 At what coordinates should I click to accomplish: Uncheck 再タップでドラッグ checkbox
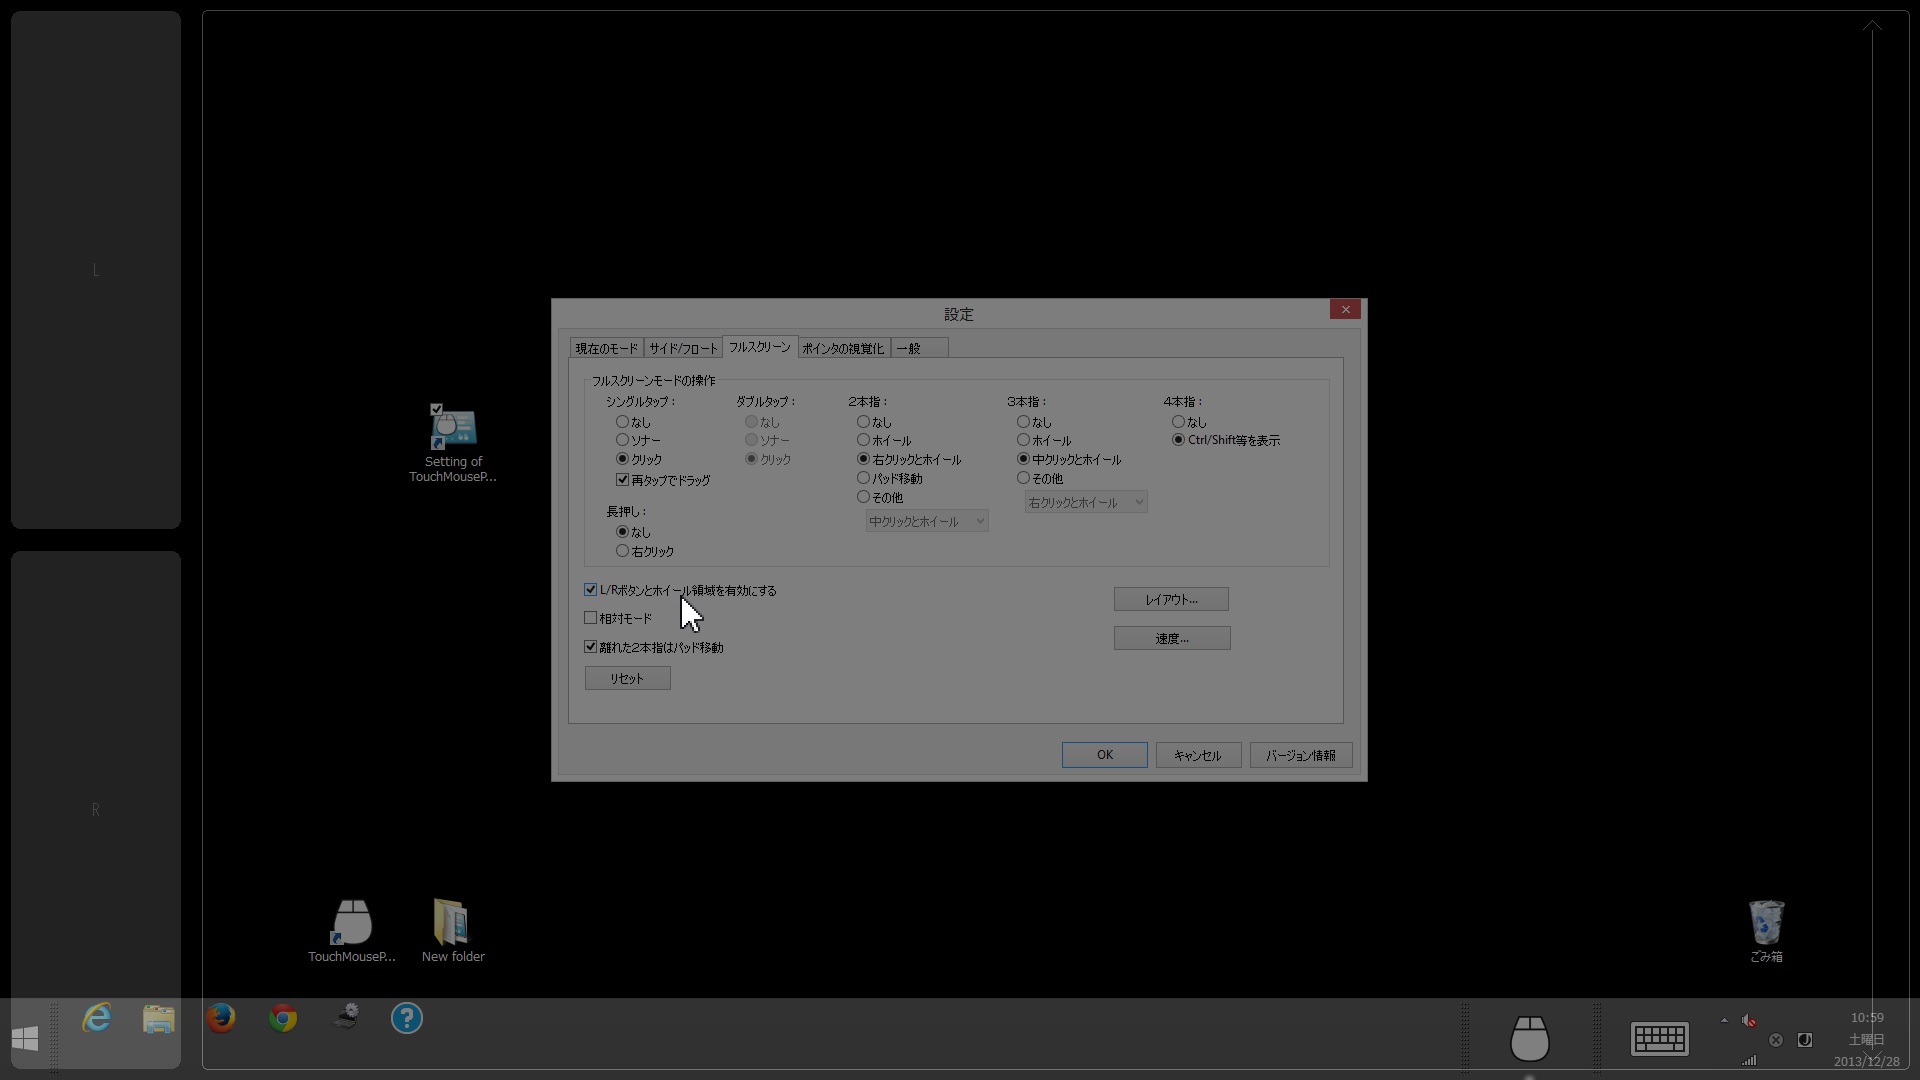pos(623,480)
